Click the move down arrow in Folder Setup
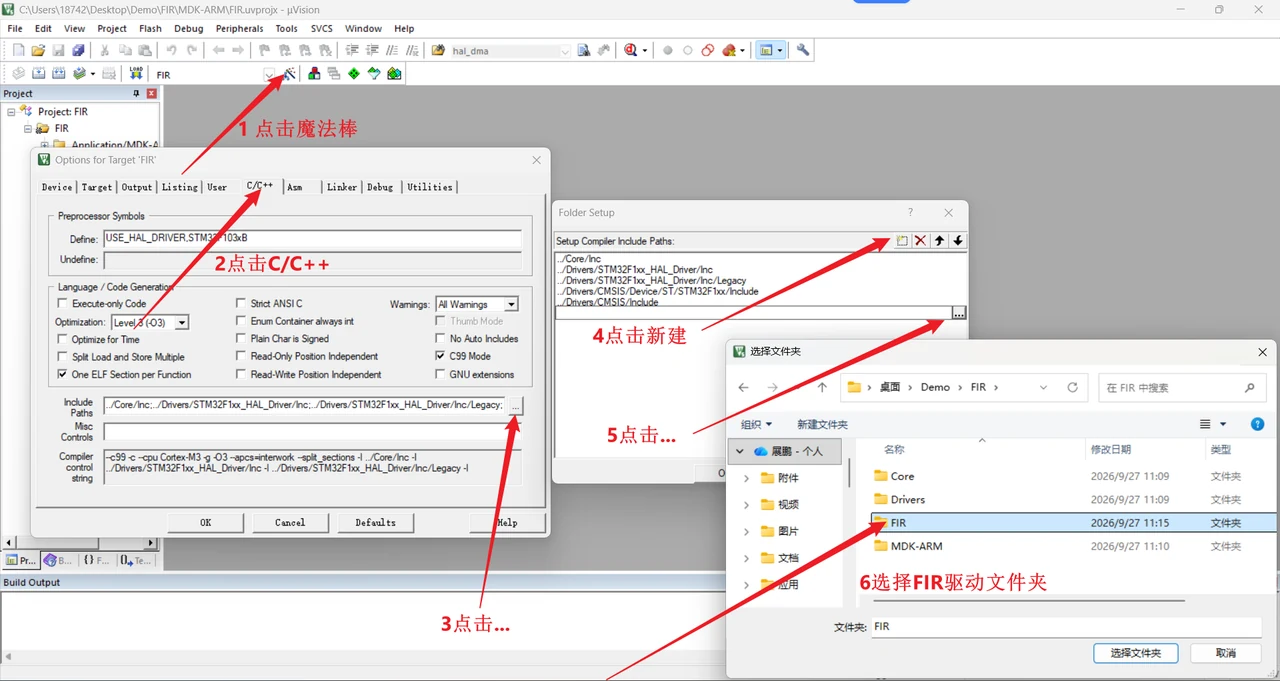 pos(957,240)
